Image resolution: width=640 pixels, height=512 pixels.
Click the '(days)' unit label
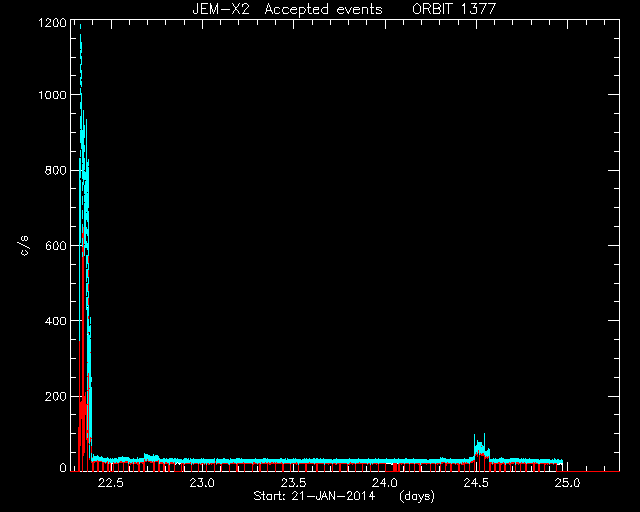(417, 497)
